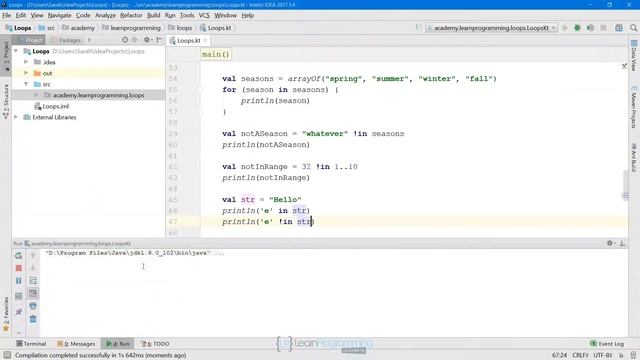Open the Analyze menu
Image resolution: width=640 pixels, height=360 pixels.
[105, 15]
